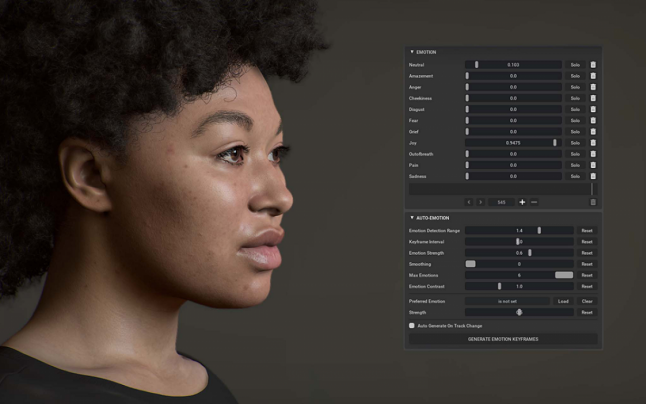Image resolution: width=646 pixels, height=404 pixels.
Task: Click the trash icon beside the keyframe controls
Action: pos(593,202)
